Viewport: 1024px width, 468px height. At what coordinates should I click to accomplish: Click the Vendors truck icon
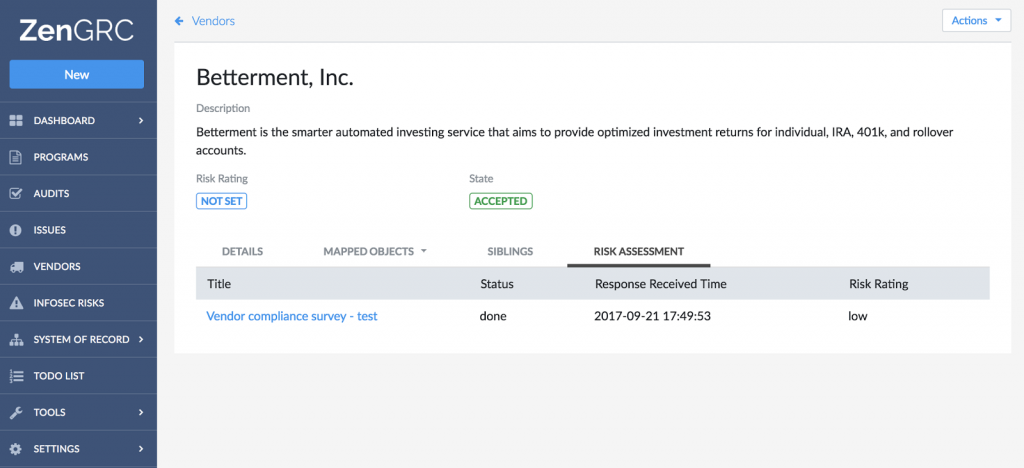[x=16, y=267]
